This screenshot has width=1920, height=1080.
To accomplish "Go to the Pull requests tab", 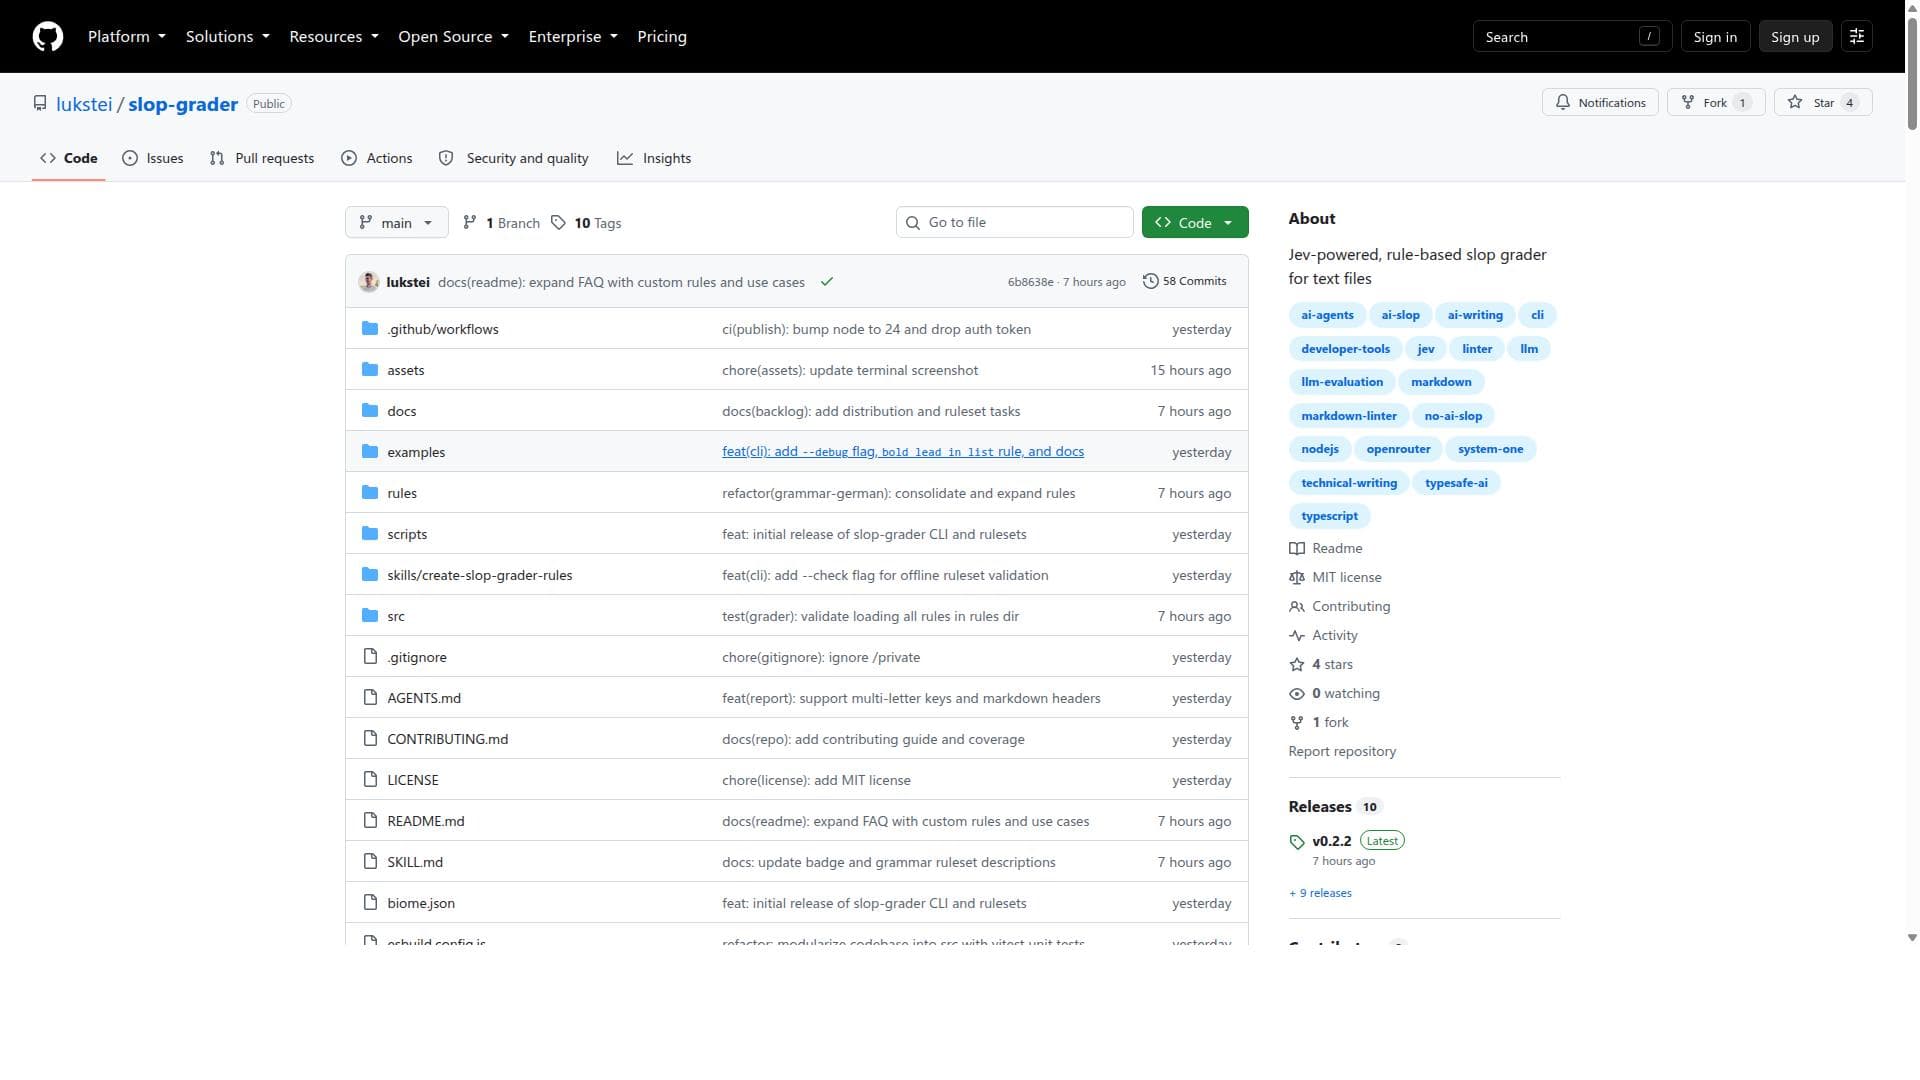I will pyautogui.click(x=262, y=158).
